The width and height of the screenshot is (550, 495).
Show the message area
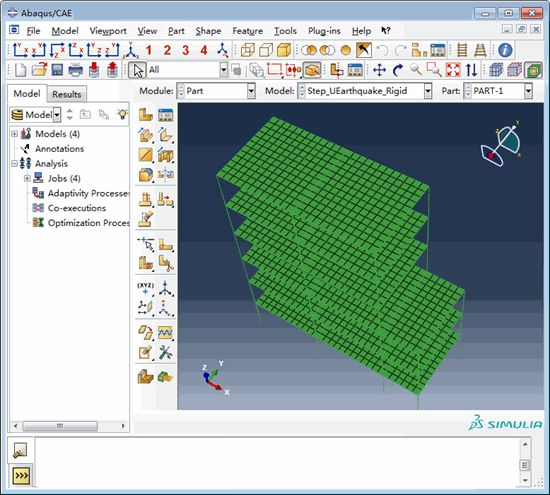[x=21, y=450]
